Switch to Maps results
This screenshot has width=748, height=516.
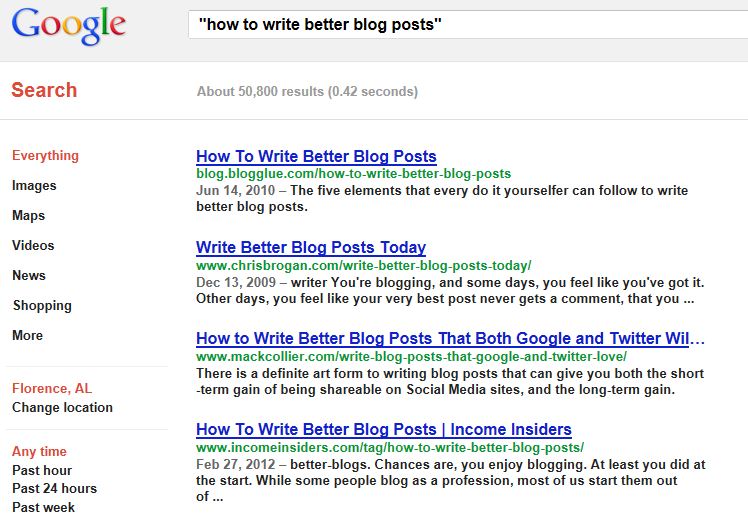coord(29,216)
